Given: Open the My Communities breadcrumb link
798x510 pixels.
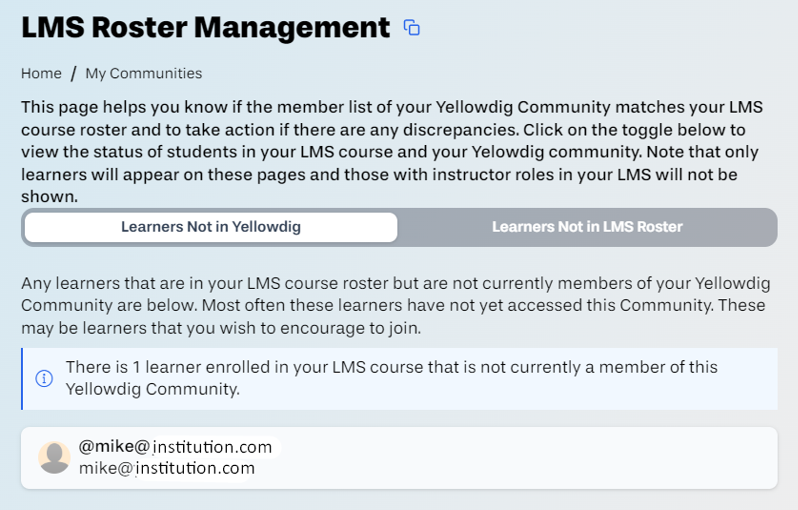Looking at the screenshot, I should (144, 74).
